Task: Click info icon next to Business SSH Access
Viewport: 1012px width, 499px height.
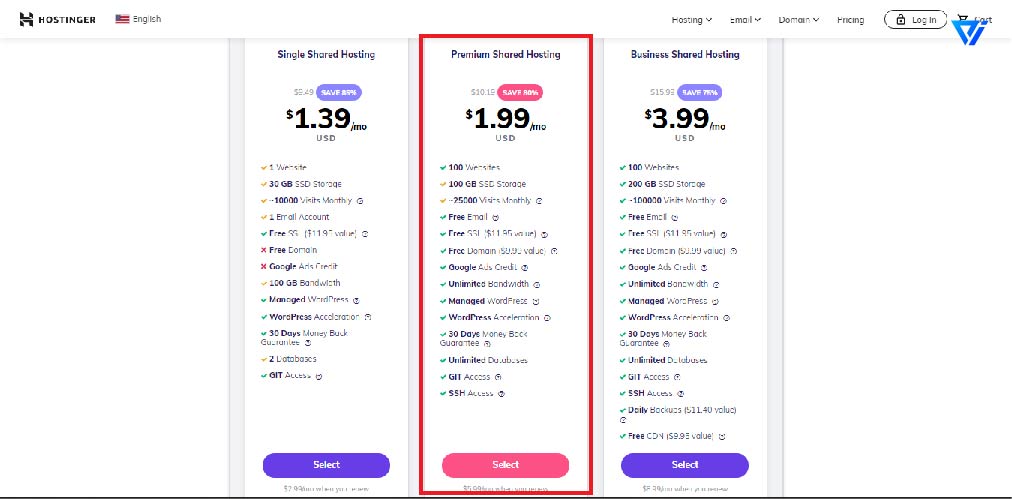Action: click(x=681, y=393)
